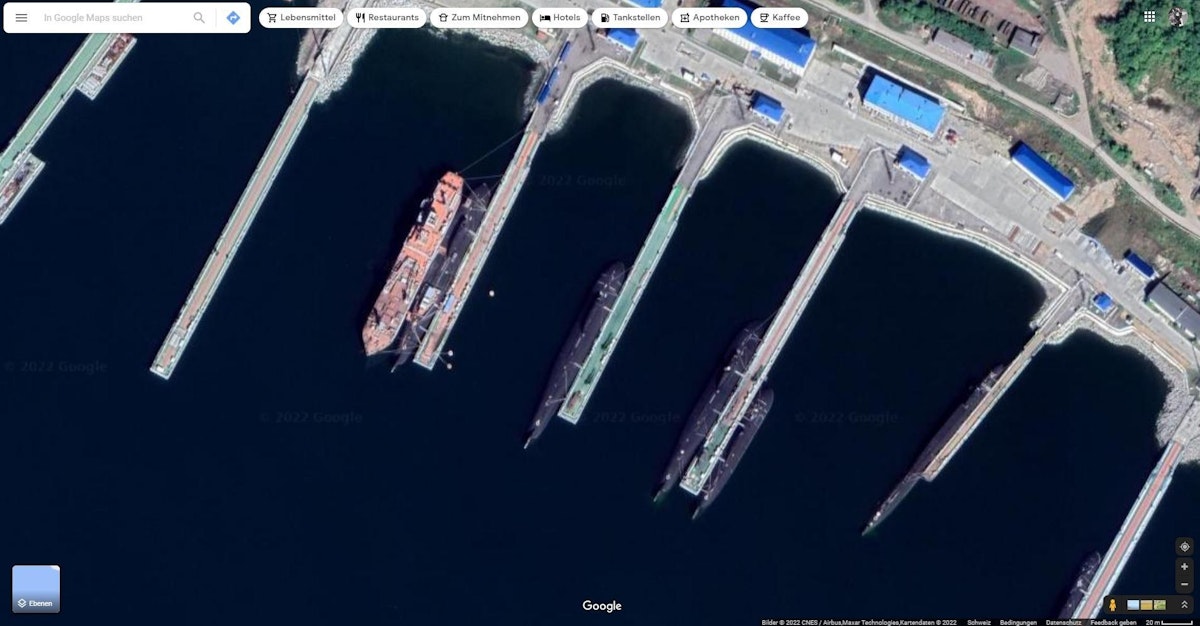Filter by Lebensmittel category
The width and height of the screenshot is (1200, 626).
coord(301,18)
